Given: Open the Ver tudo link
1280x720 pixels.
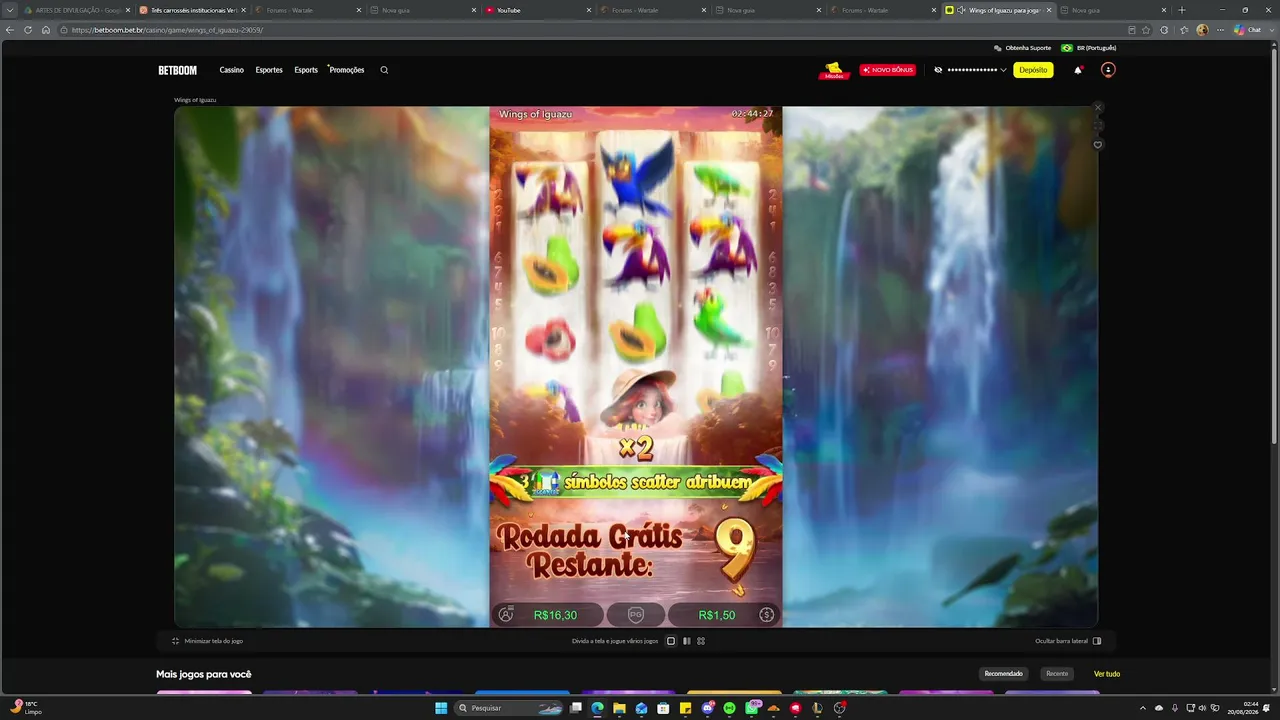Looking at the screenshot, I should [1107, 674].
